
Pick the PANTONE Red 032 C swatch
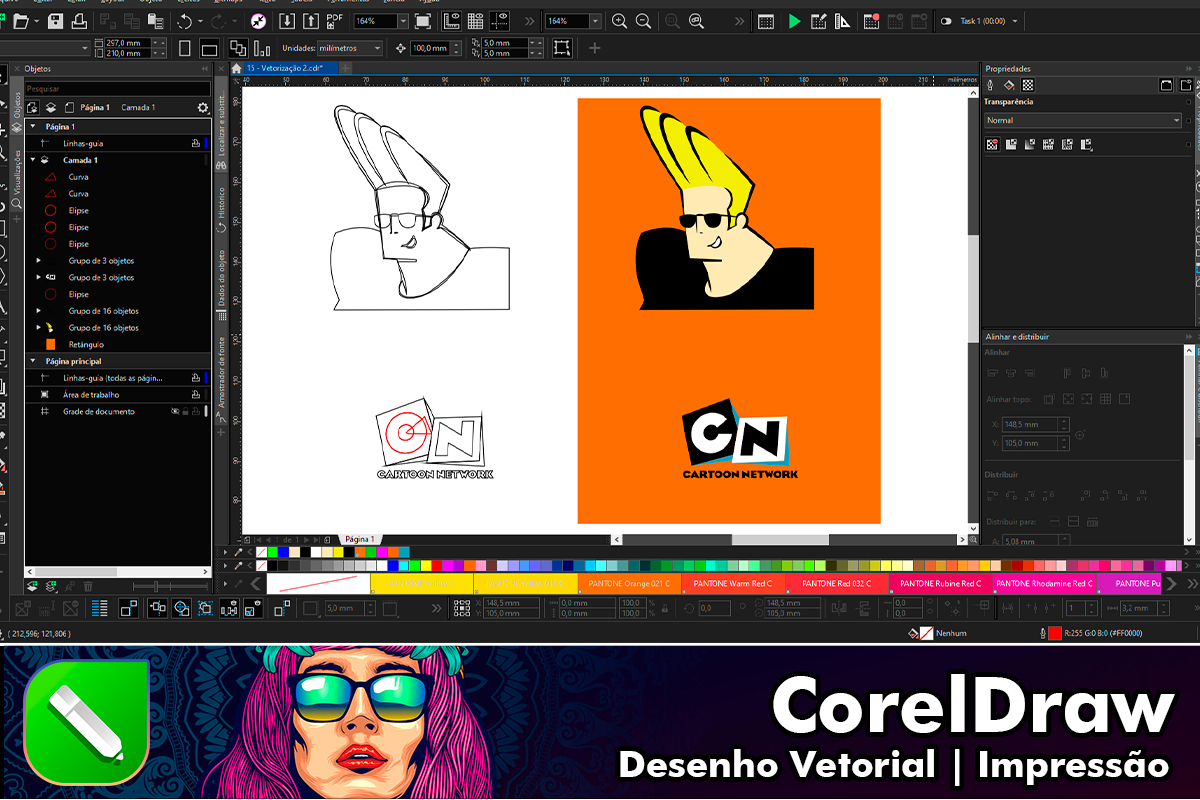click(x=837, y=583)
